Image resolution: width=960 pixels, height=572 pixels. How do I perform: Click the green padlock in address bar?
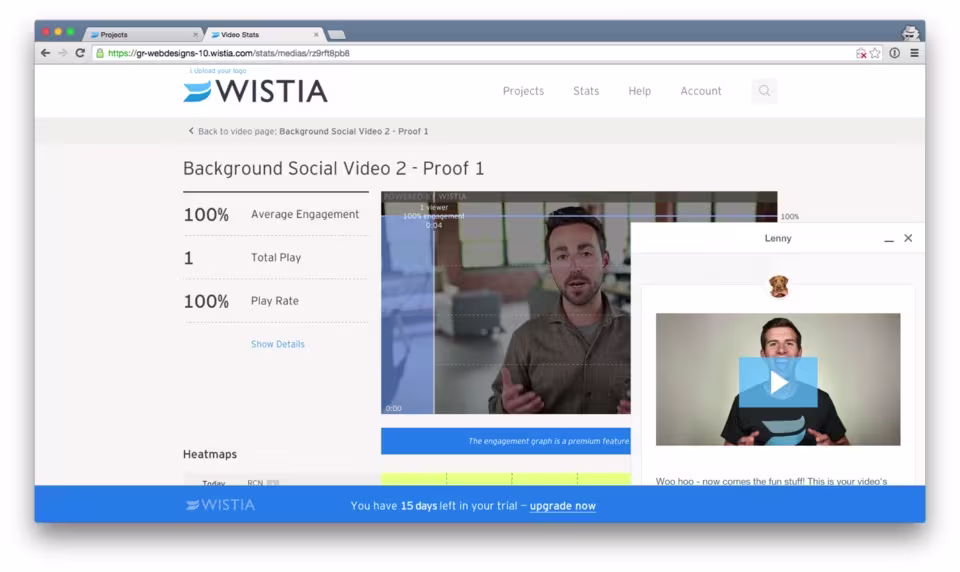click(100, 53)
